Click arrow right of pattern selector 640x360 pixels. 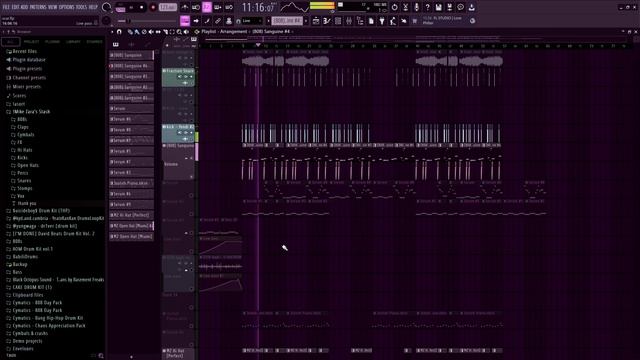click(306, 21)
